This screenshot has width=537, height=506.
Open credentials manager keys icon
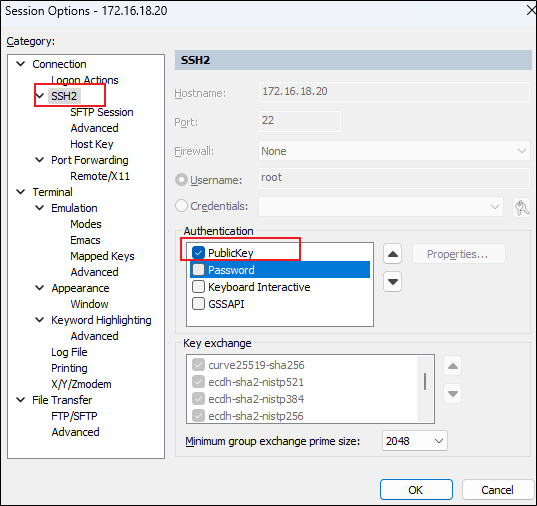pos(521,207)
